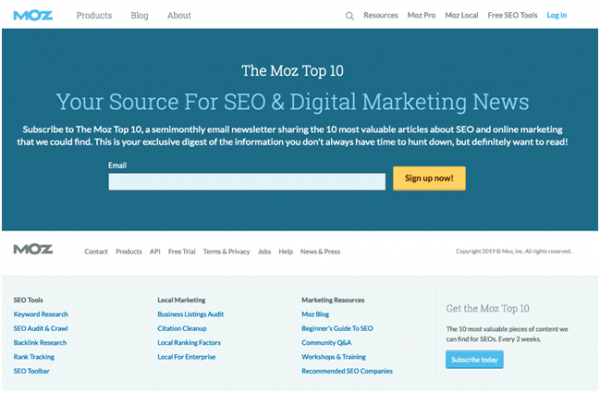Go to Moz Pro
600x393 pixels.
pos(421,15)
